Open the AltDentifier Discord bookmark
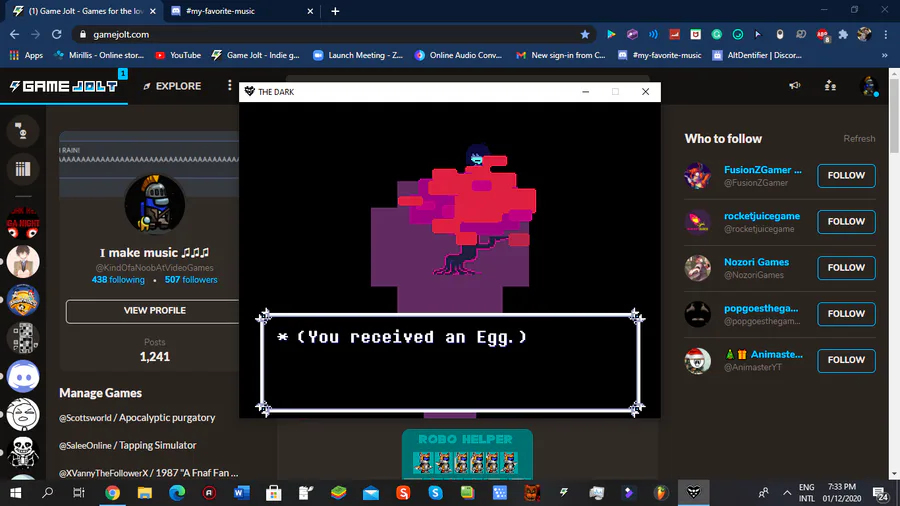This screenshot has width=900, height=506. [x=757, y=56]
